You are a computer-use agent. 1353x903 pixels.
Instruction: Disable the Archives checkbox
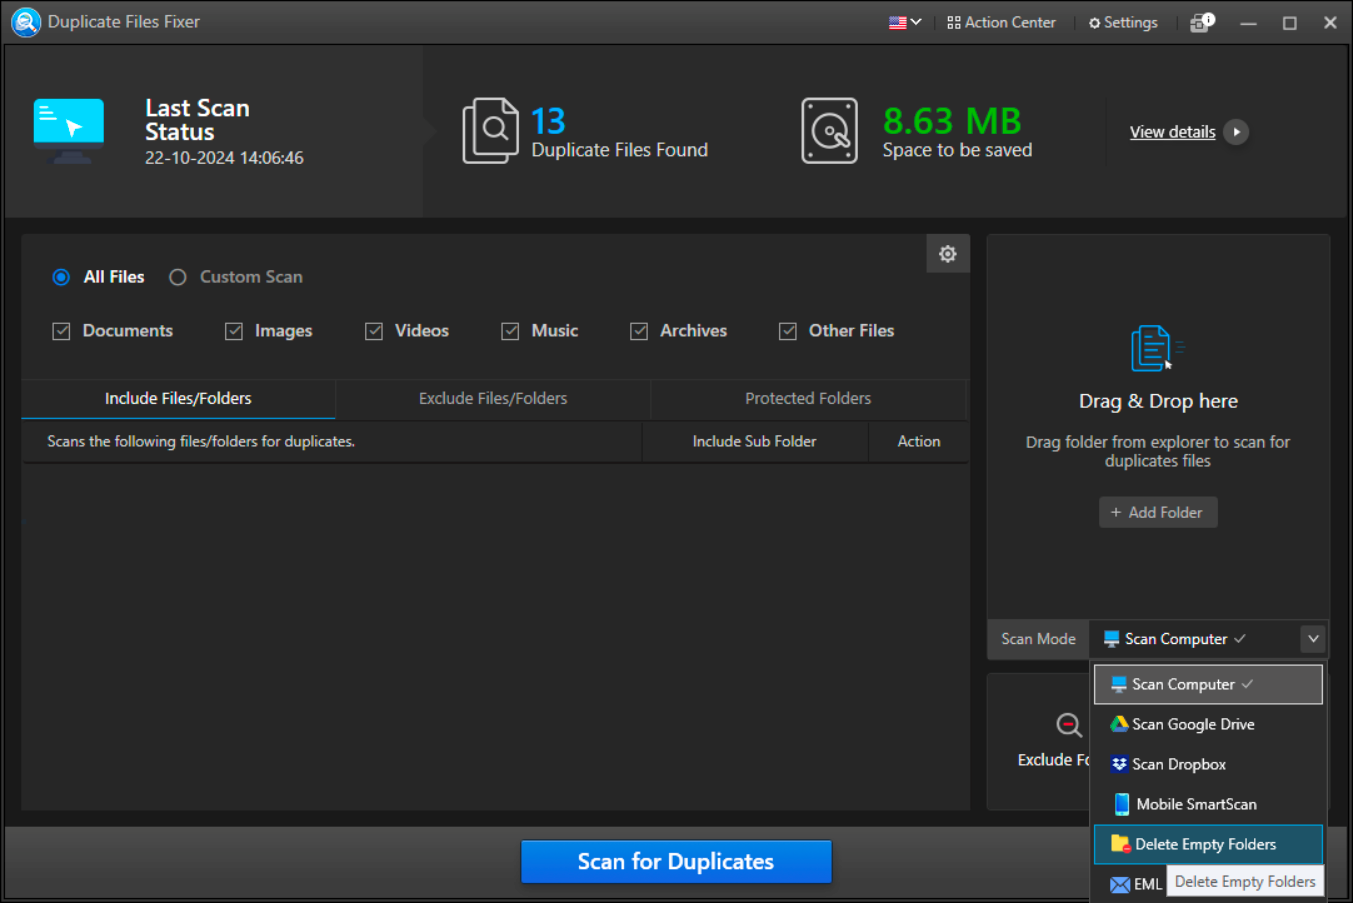pos(639,331)
